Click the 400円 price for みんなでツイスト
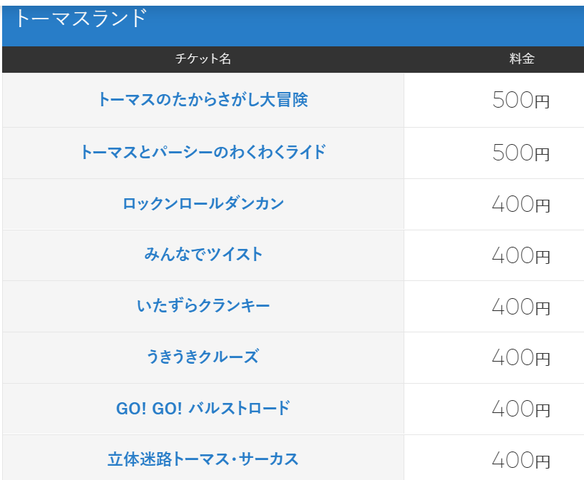Image resolution: width=584 pixels, height=480 pixels. tap(521, 256)
